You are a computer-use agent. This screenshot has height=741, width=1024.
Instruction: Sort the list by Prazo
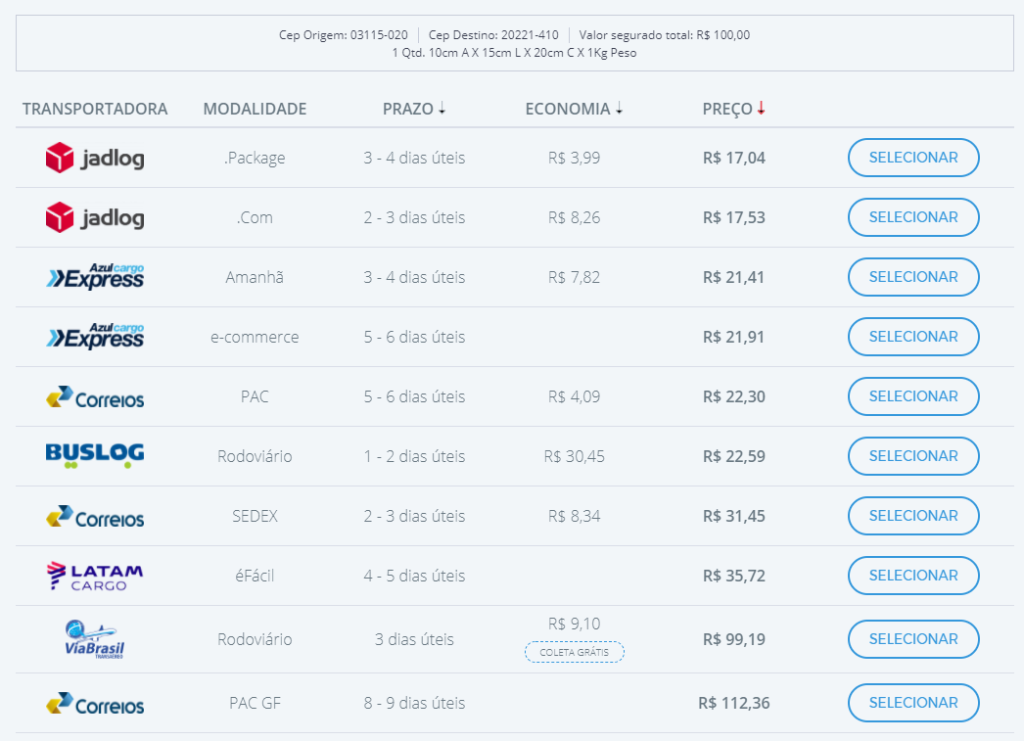414,109
